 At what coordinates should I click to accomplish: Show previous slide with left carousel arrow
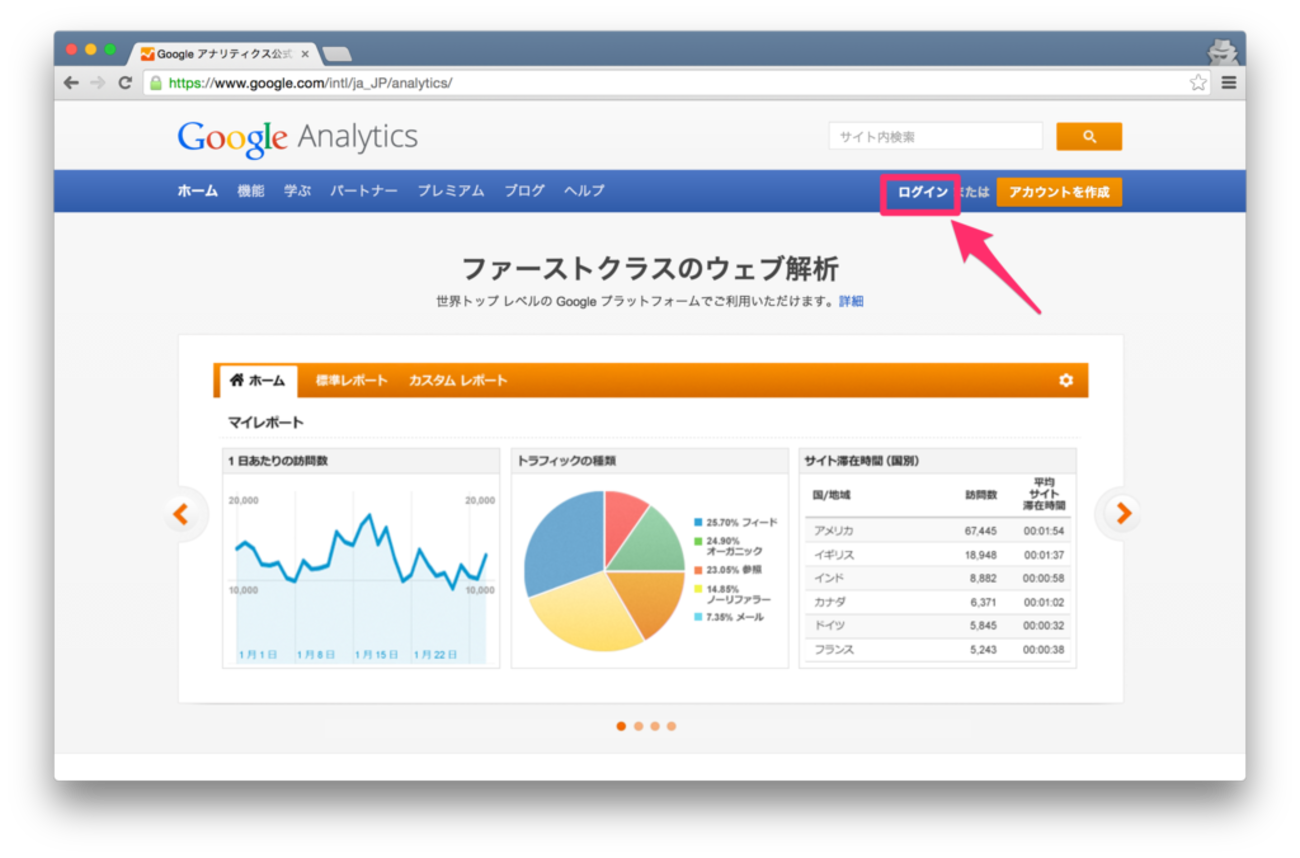[181, 514]
